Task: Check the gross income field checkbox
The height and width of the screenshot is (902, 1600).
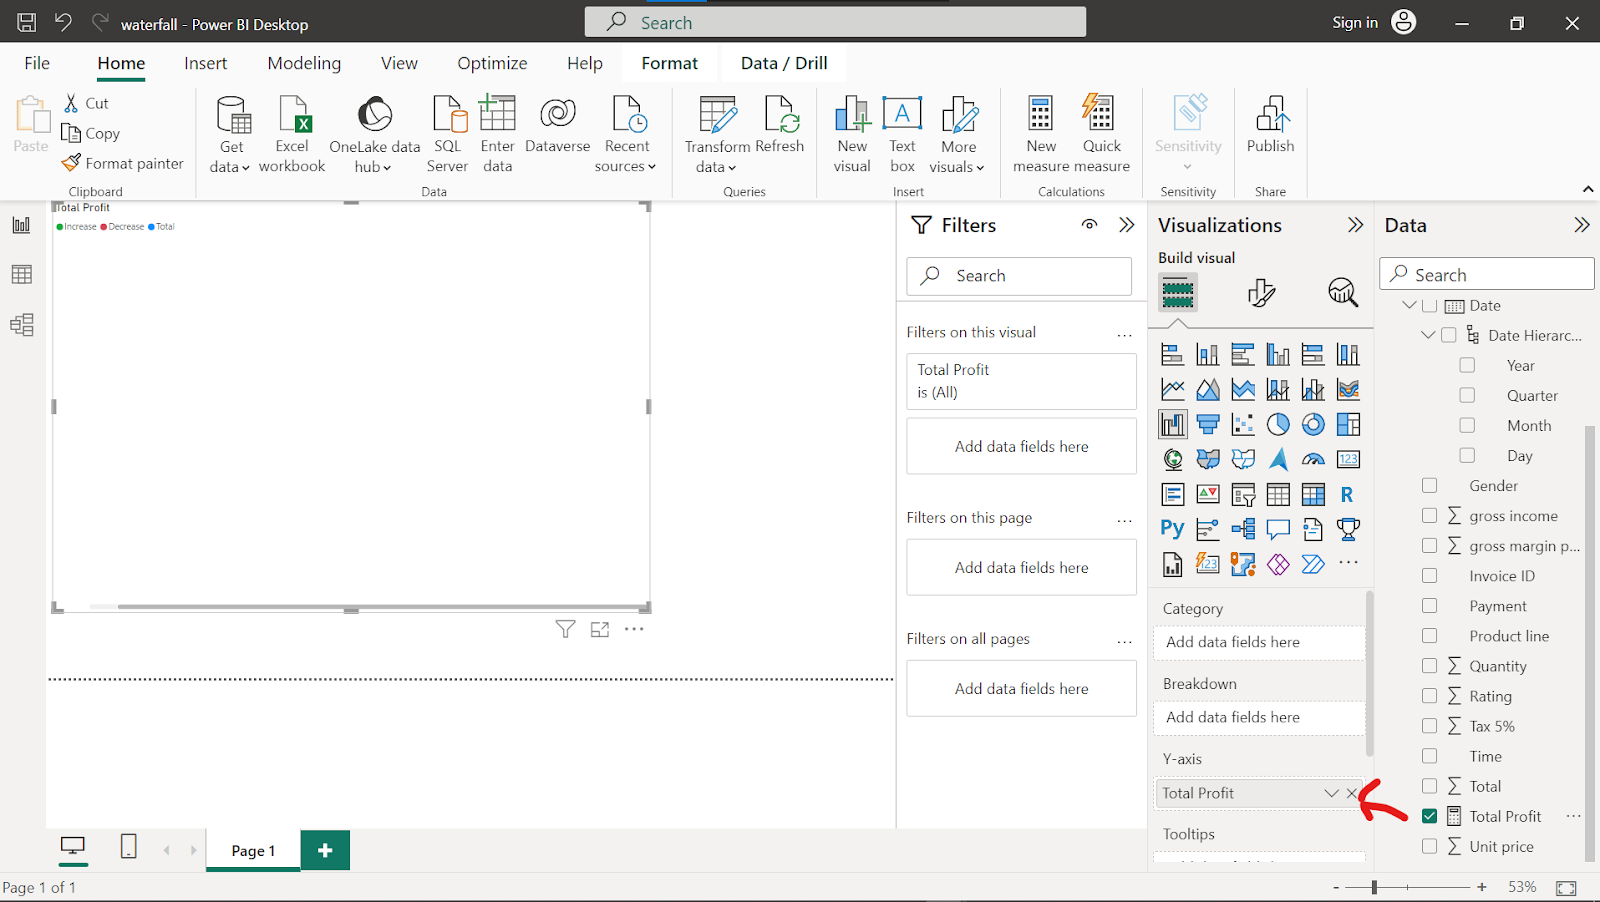Action: pos(1429,515)
